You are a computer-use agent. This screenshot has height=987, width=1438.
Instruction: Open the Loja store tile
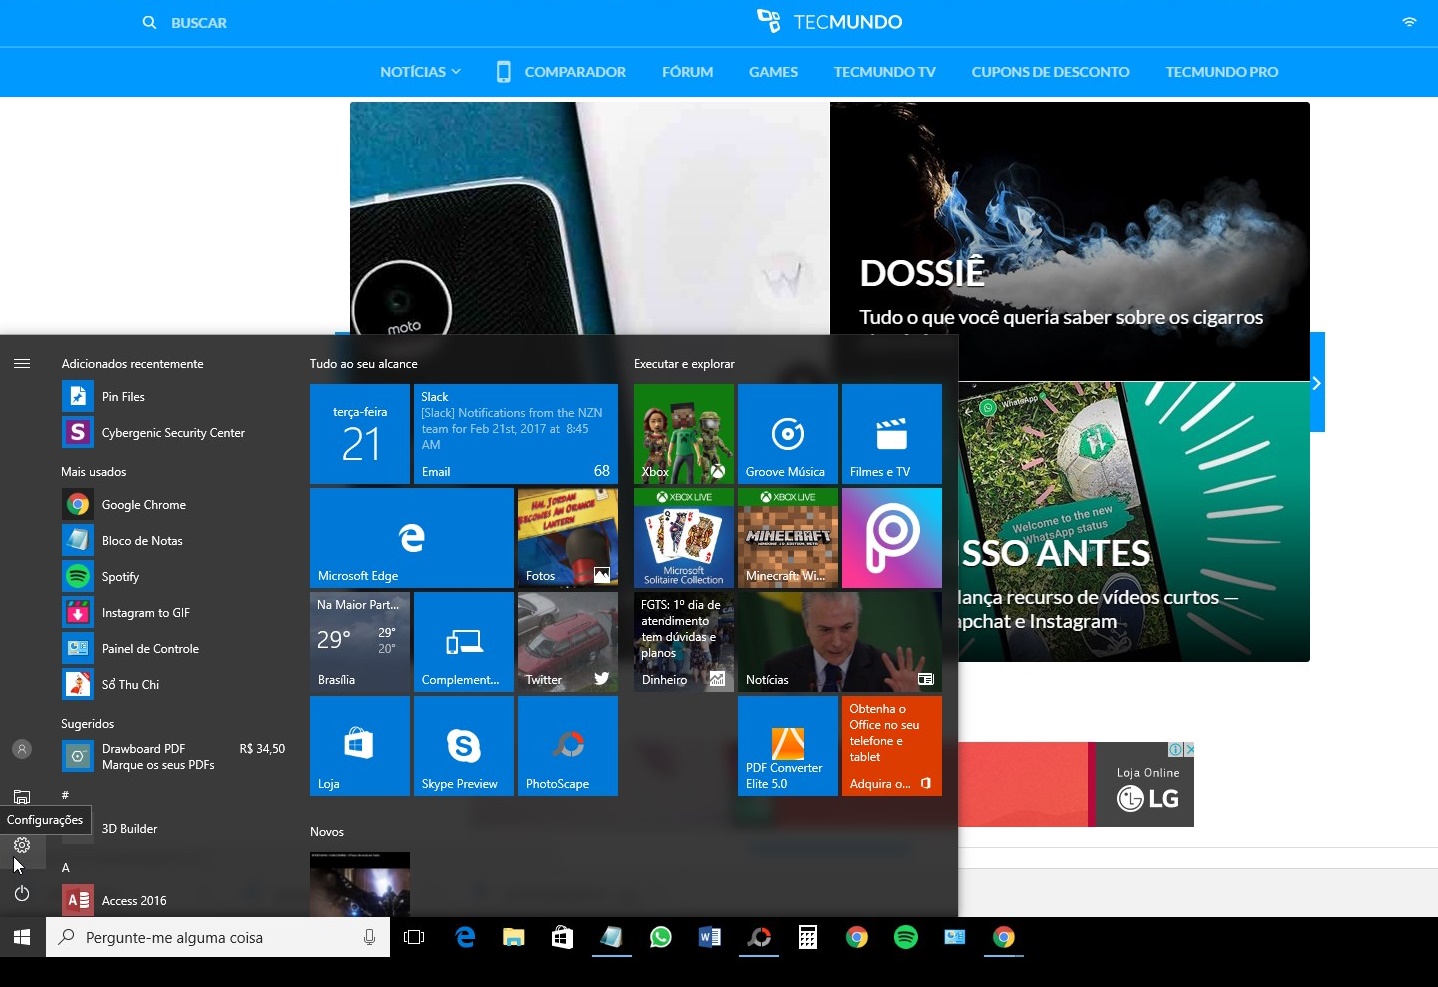[360, 746]
